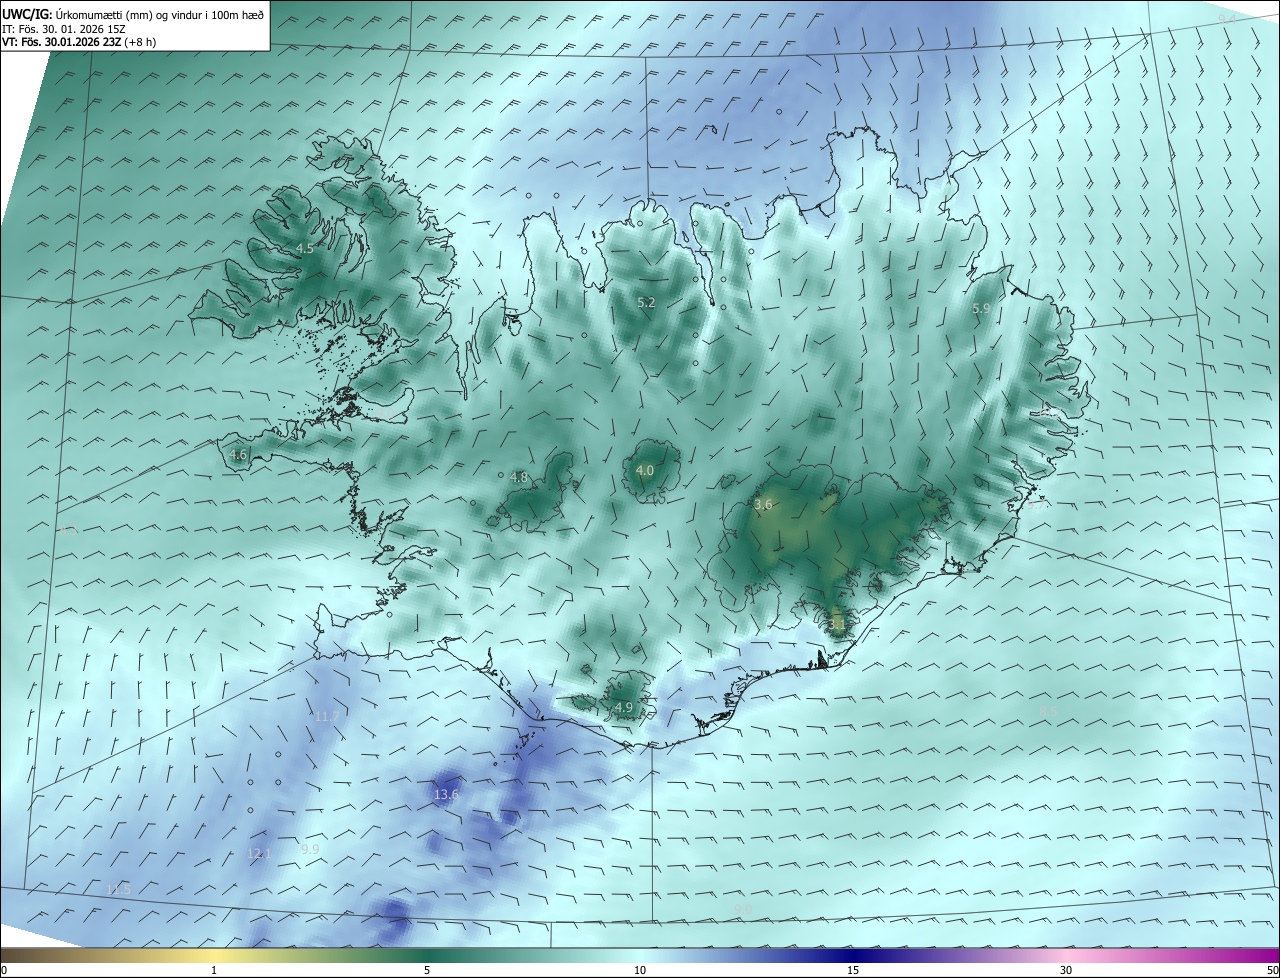Viewport: 1280px width, 978px height.
Task: Click the 4.5 value label on the Westfjords
Action: click(304, 248)
